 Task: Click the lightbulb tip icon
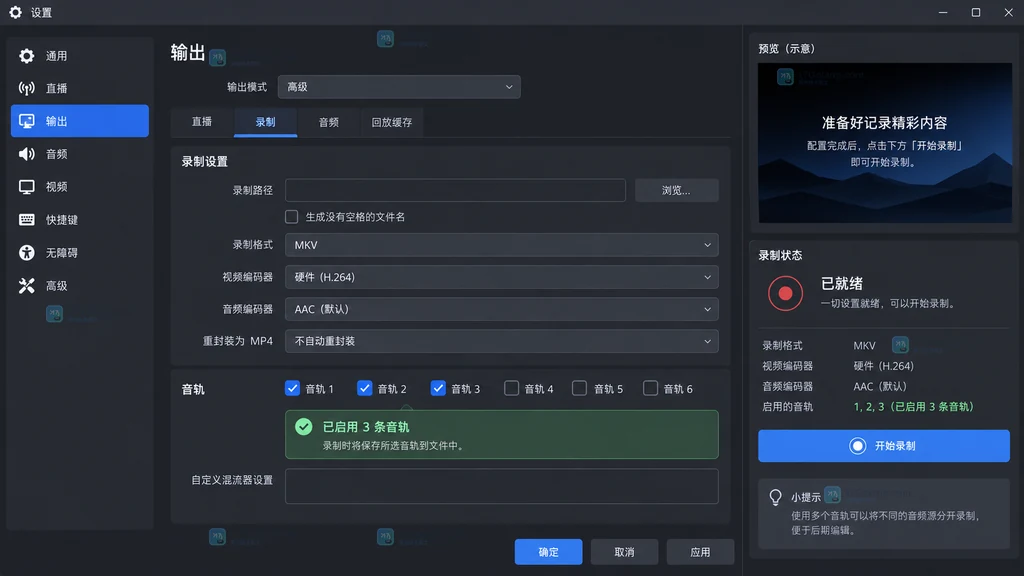(x=775, y=497)
